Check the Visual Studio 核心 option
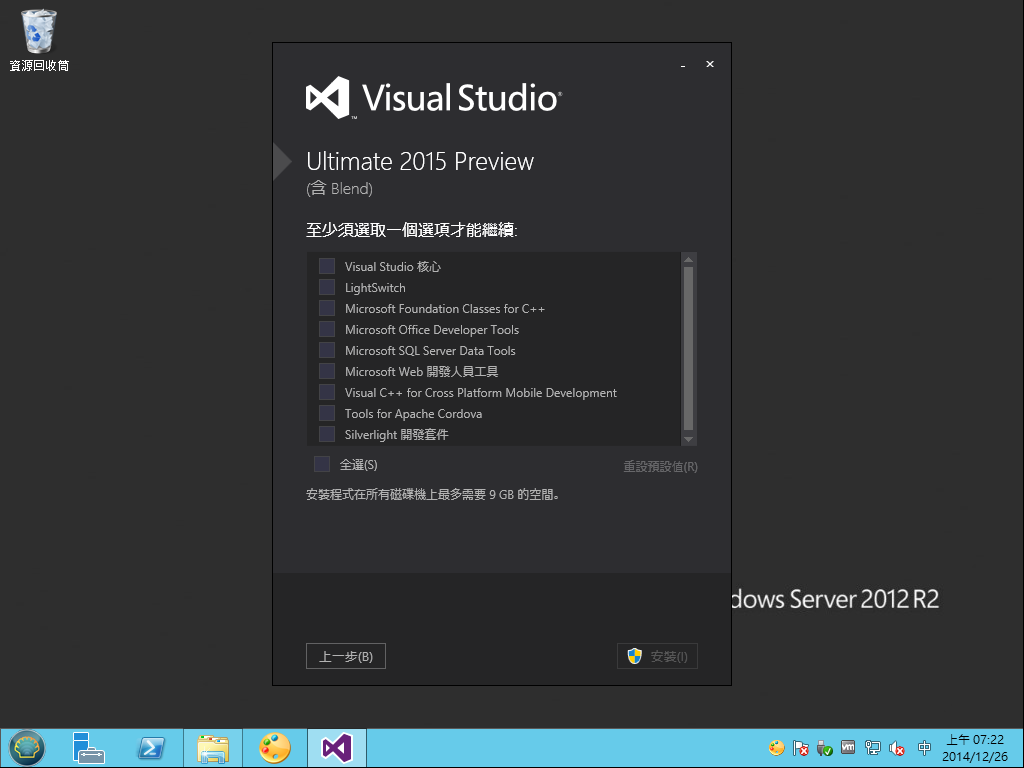Viewport: 1024px width, 768px height. click(327, 266)
